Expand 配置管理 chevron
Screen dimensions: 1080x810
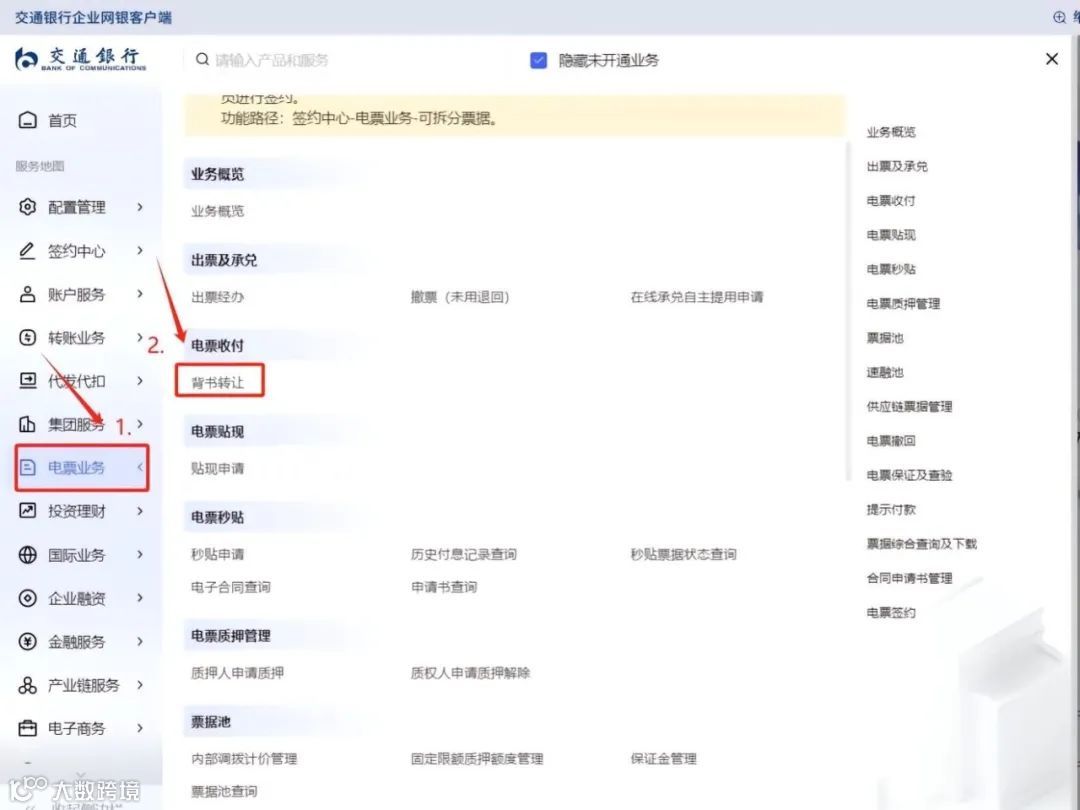[x=140, y=207]
